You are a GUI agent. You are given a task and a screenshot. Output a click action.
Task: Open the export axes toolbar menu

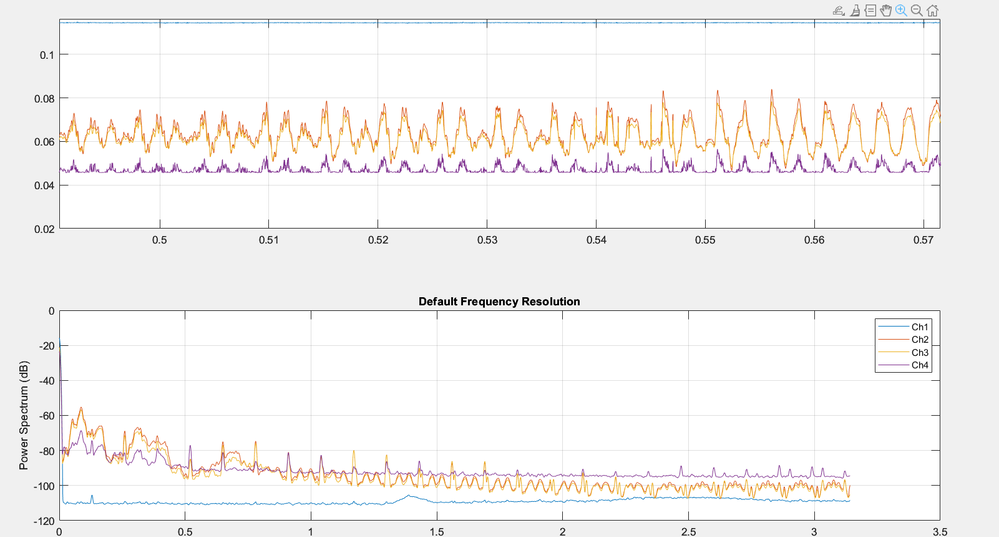[838, 10]
